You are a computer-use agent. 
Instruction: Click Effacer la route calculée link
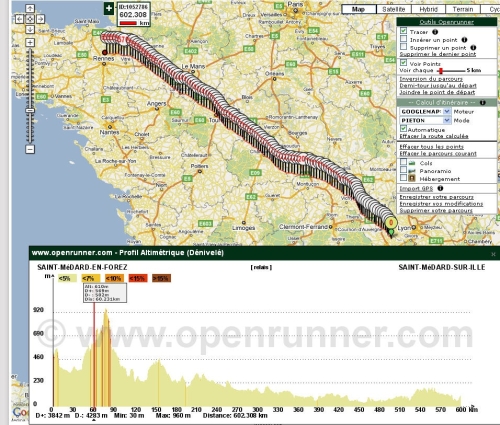click(434, 136)
